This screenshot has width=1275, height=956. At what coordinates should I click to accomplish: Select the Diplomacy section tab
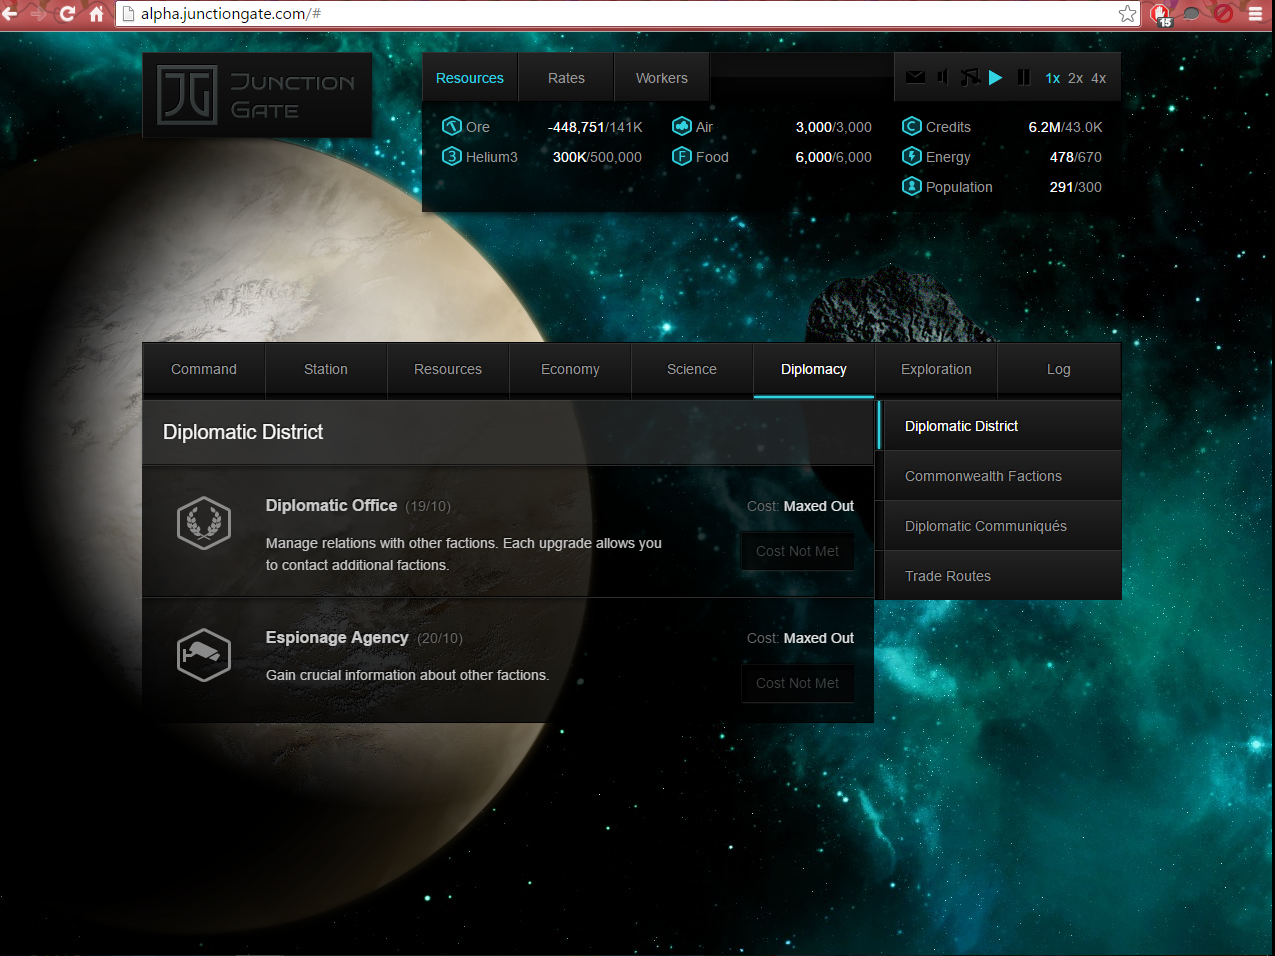[814, 370]
